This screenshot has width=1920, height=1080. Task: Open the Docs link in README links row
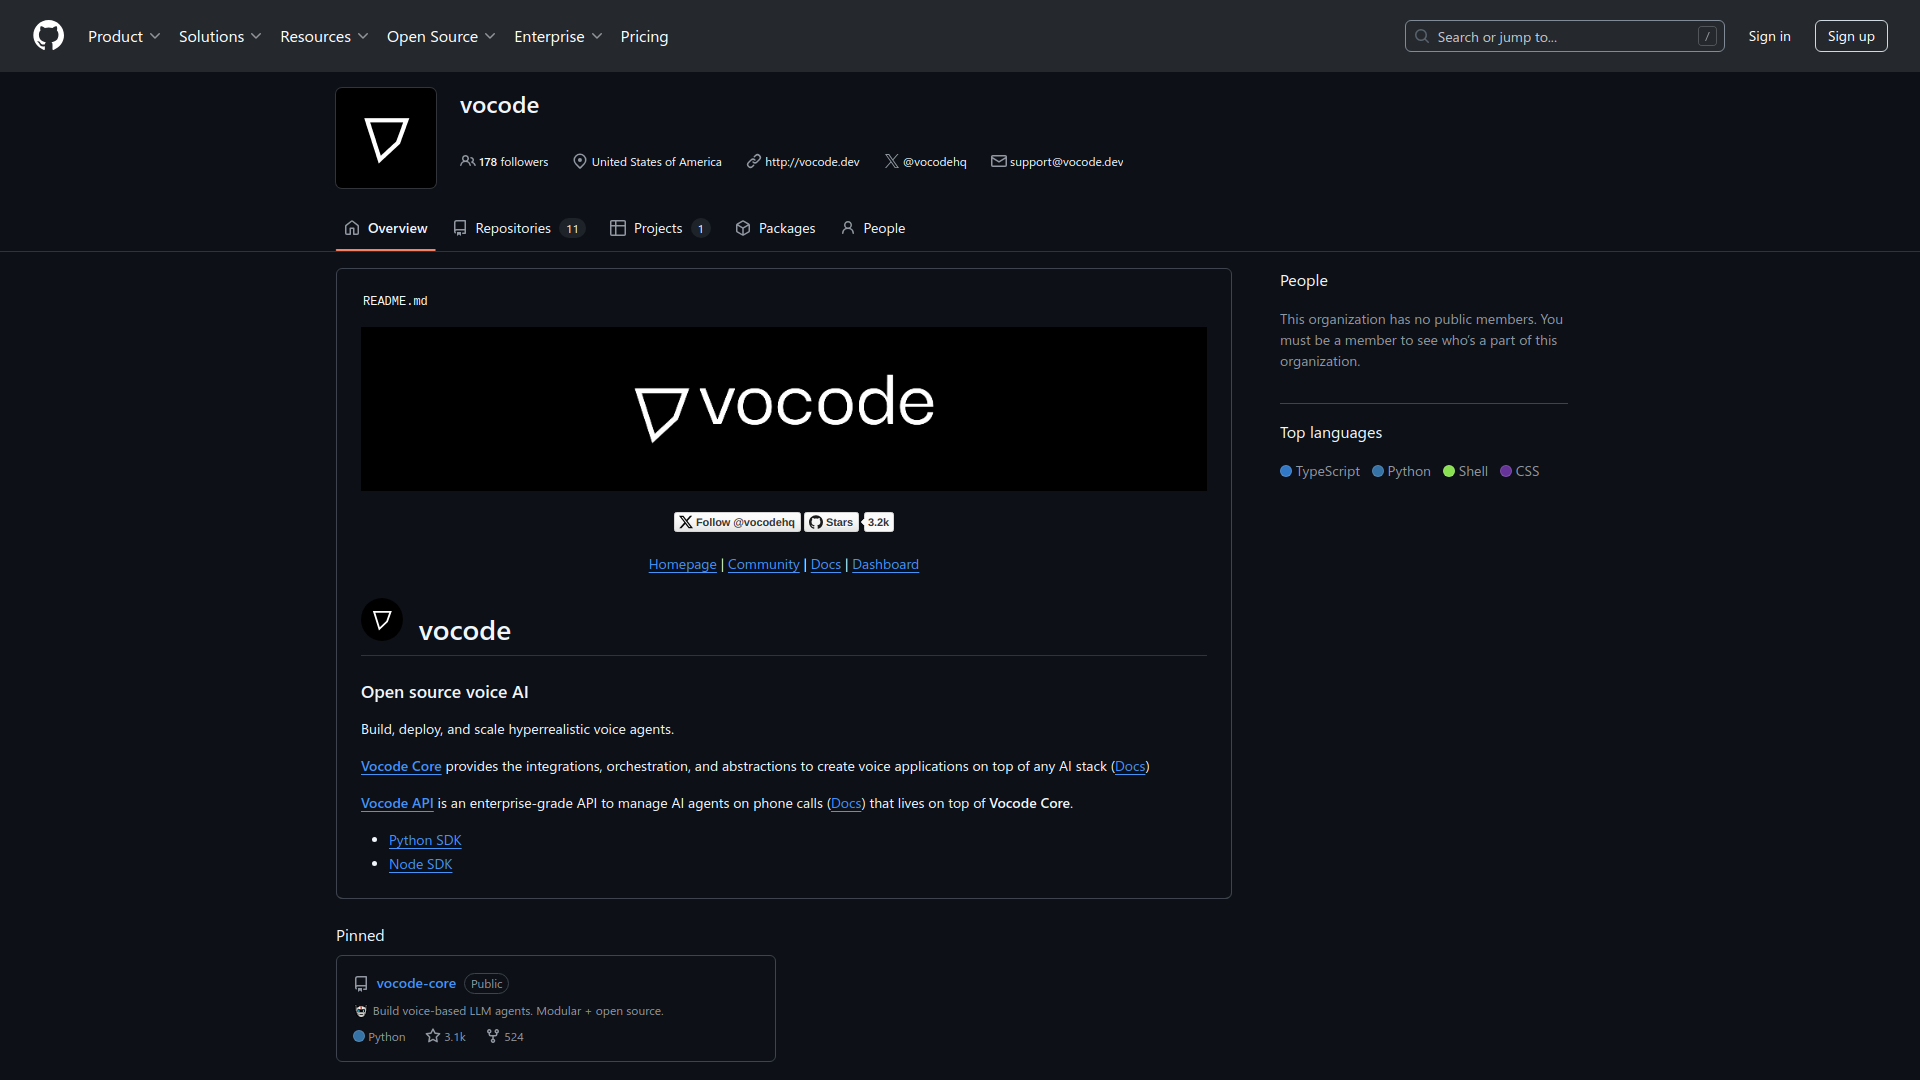tap(825, 565)
